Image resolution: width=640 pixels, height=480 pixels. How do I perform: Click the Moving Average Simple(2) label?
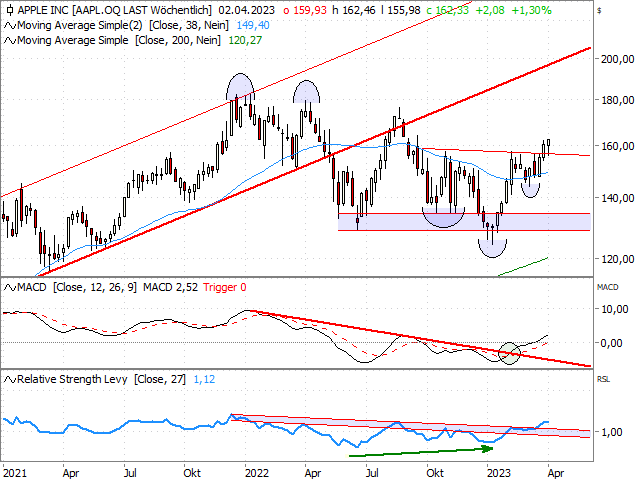(80, 26)
